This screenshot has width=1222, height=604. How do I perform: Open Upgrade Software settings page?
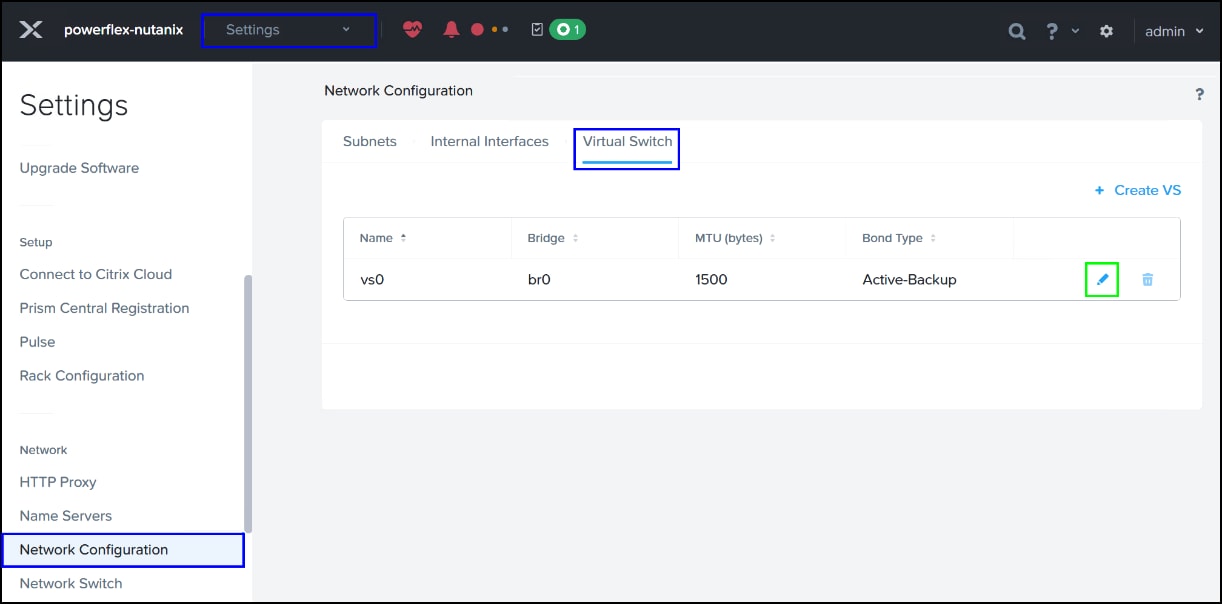pyautogui.click(x=79, y=168)
